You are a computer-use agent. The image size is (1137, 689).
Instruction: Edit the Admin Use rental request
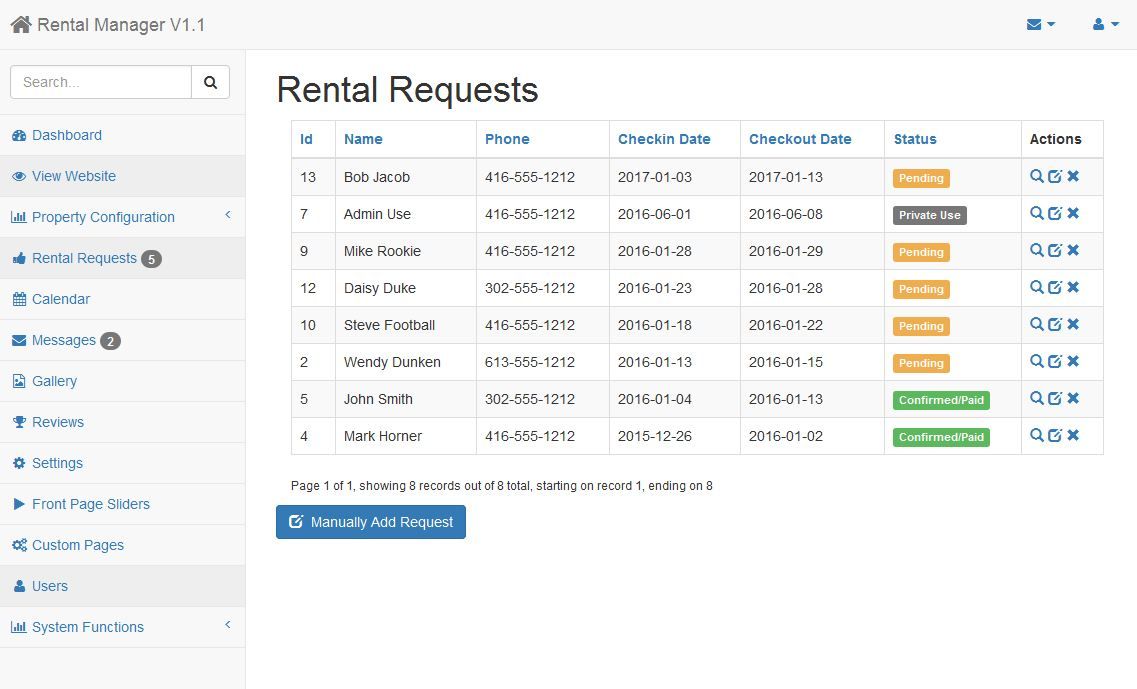tap(1055, 213)
